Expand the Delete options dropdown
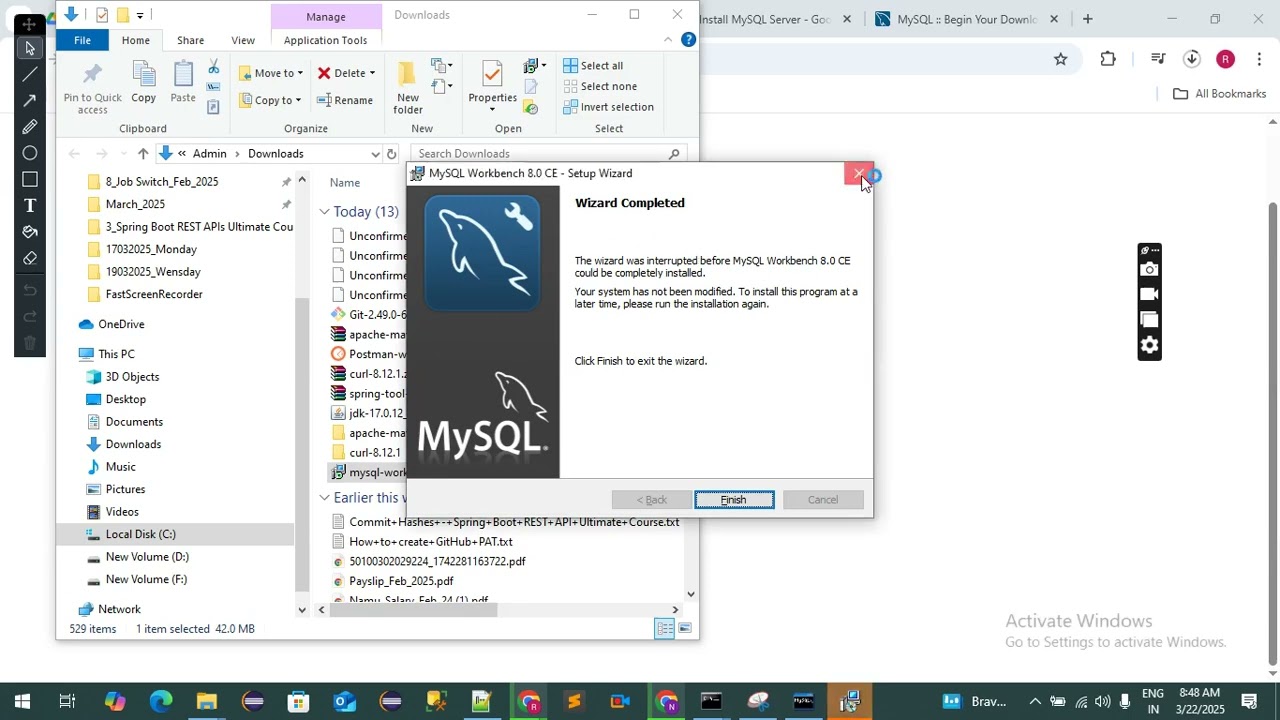 pyautogui.click(x=372, y=73)
